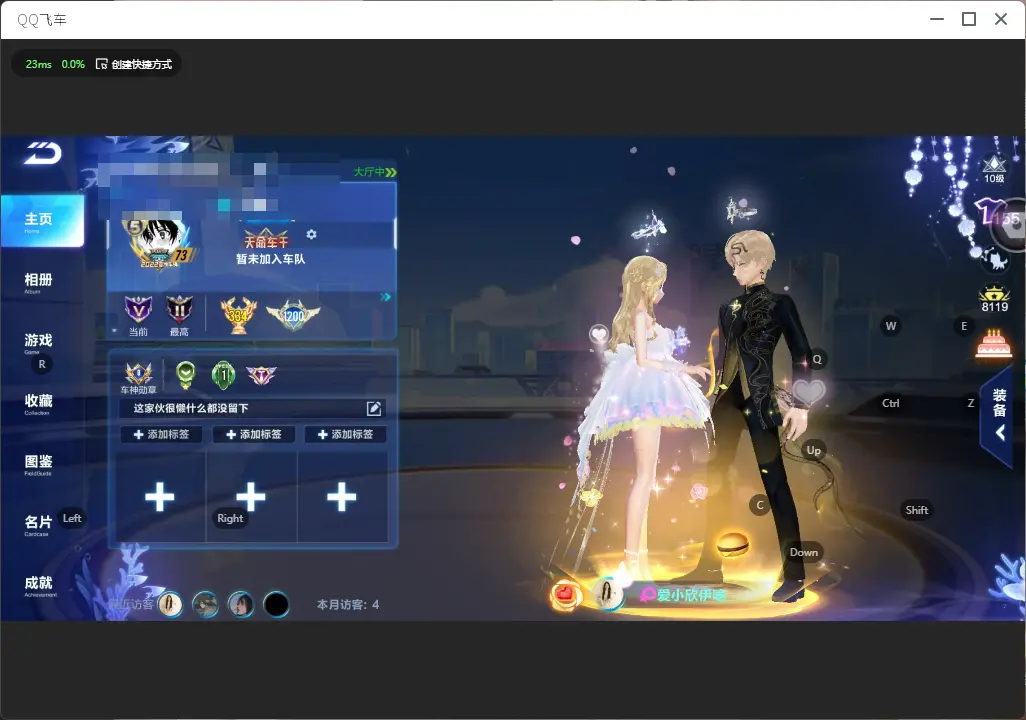This screenshot has height=720, width=1026.
Task: Click the leftmost 添加标签 button
Action: click(x=161, y=434)
